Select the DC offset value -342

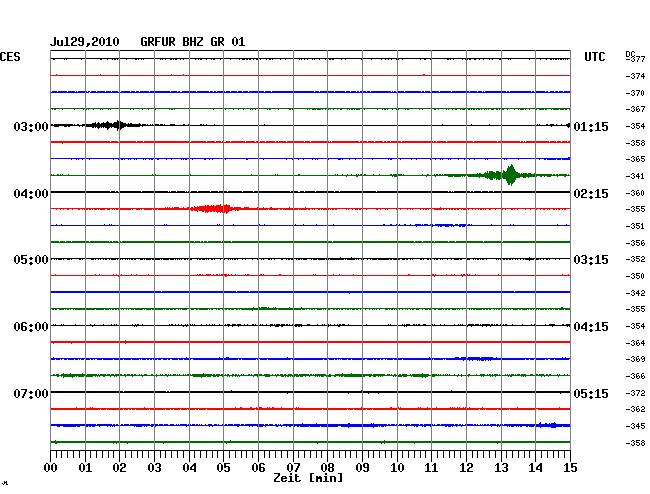coord(635,293)
